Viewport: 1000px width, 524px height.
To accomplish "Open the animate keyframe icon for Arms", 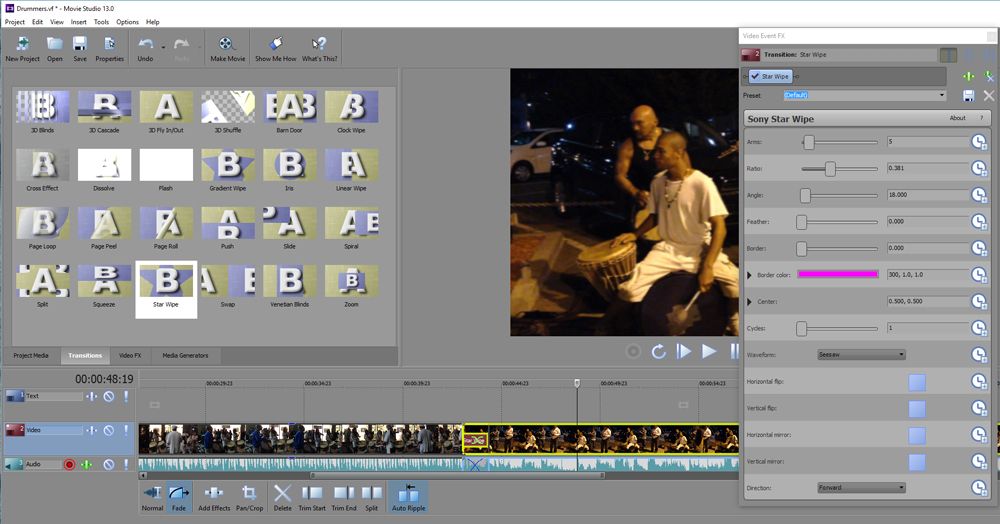I will click(979, 143).
